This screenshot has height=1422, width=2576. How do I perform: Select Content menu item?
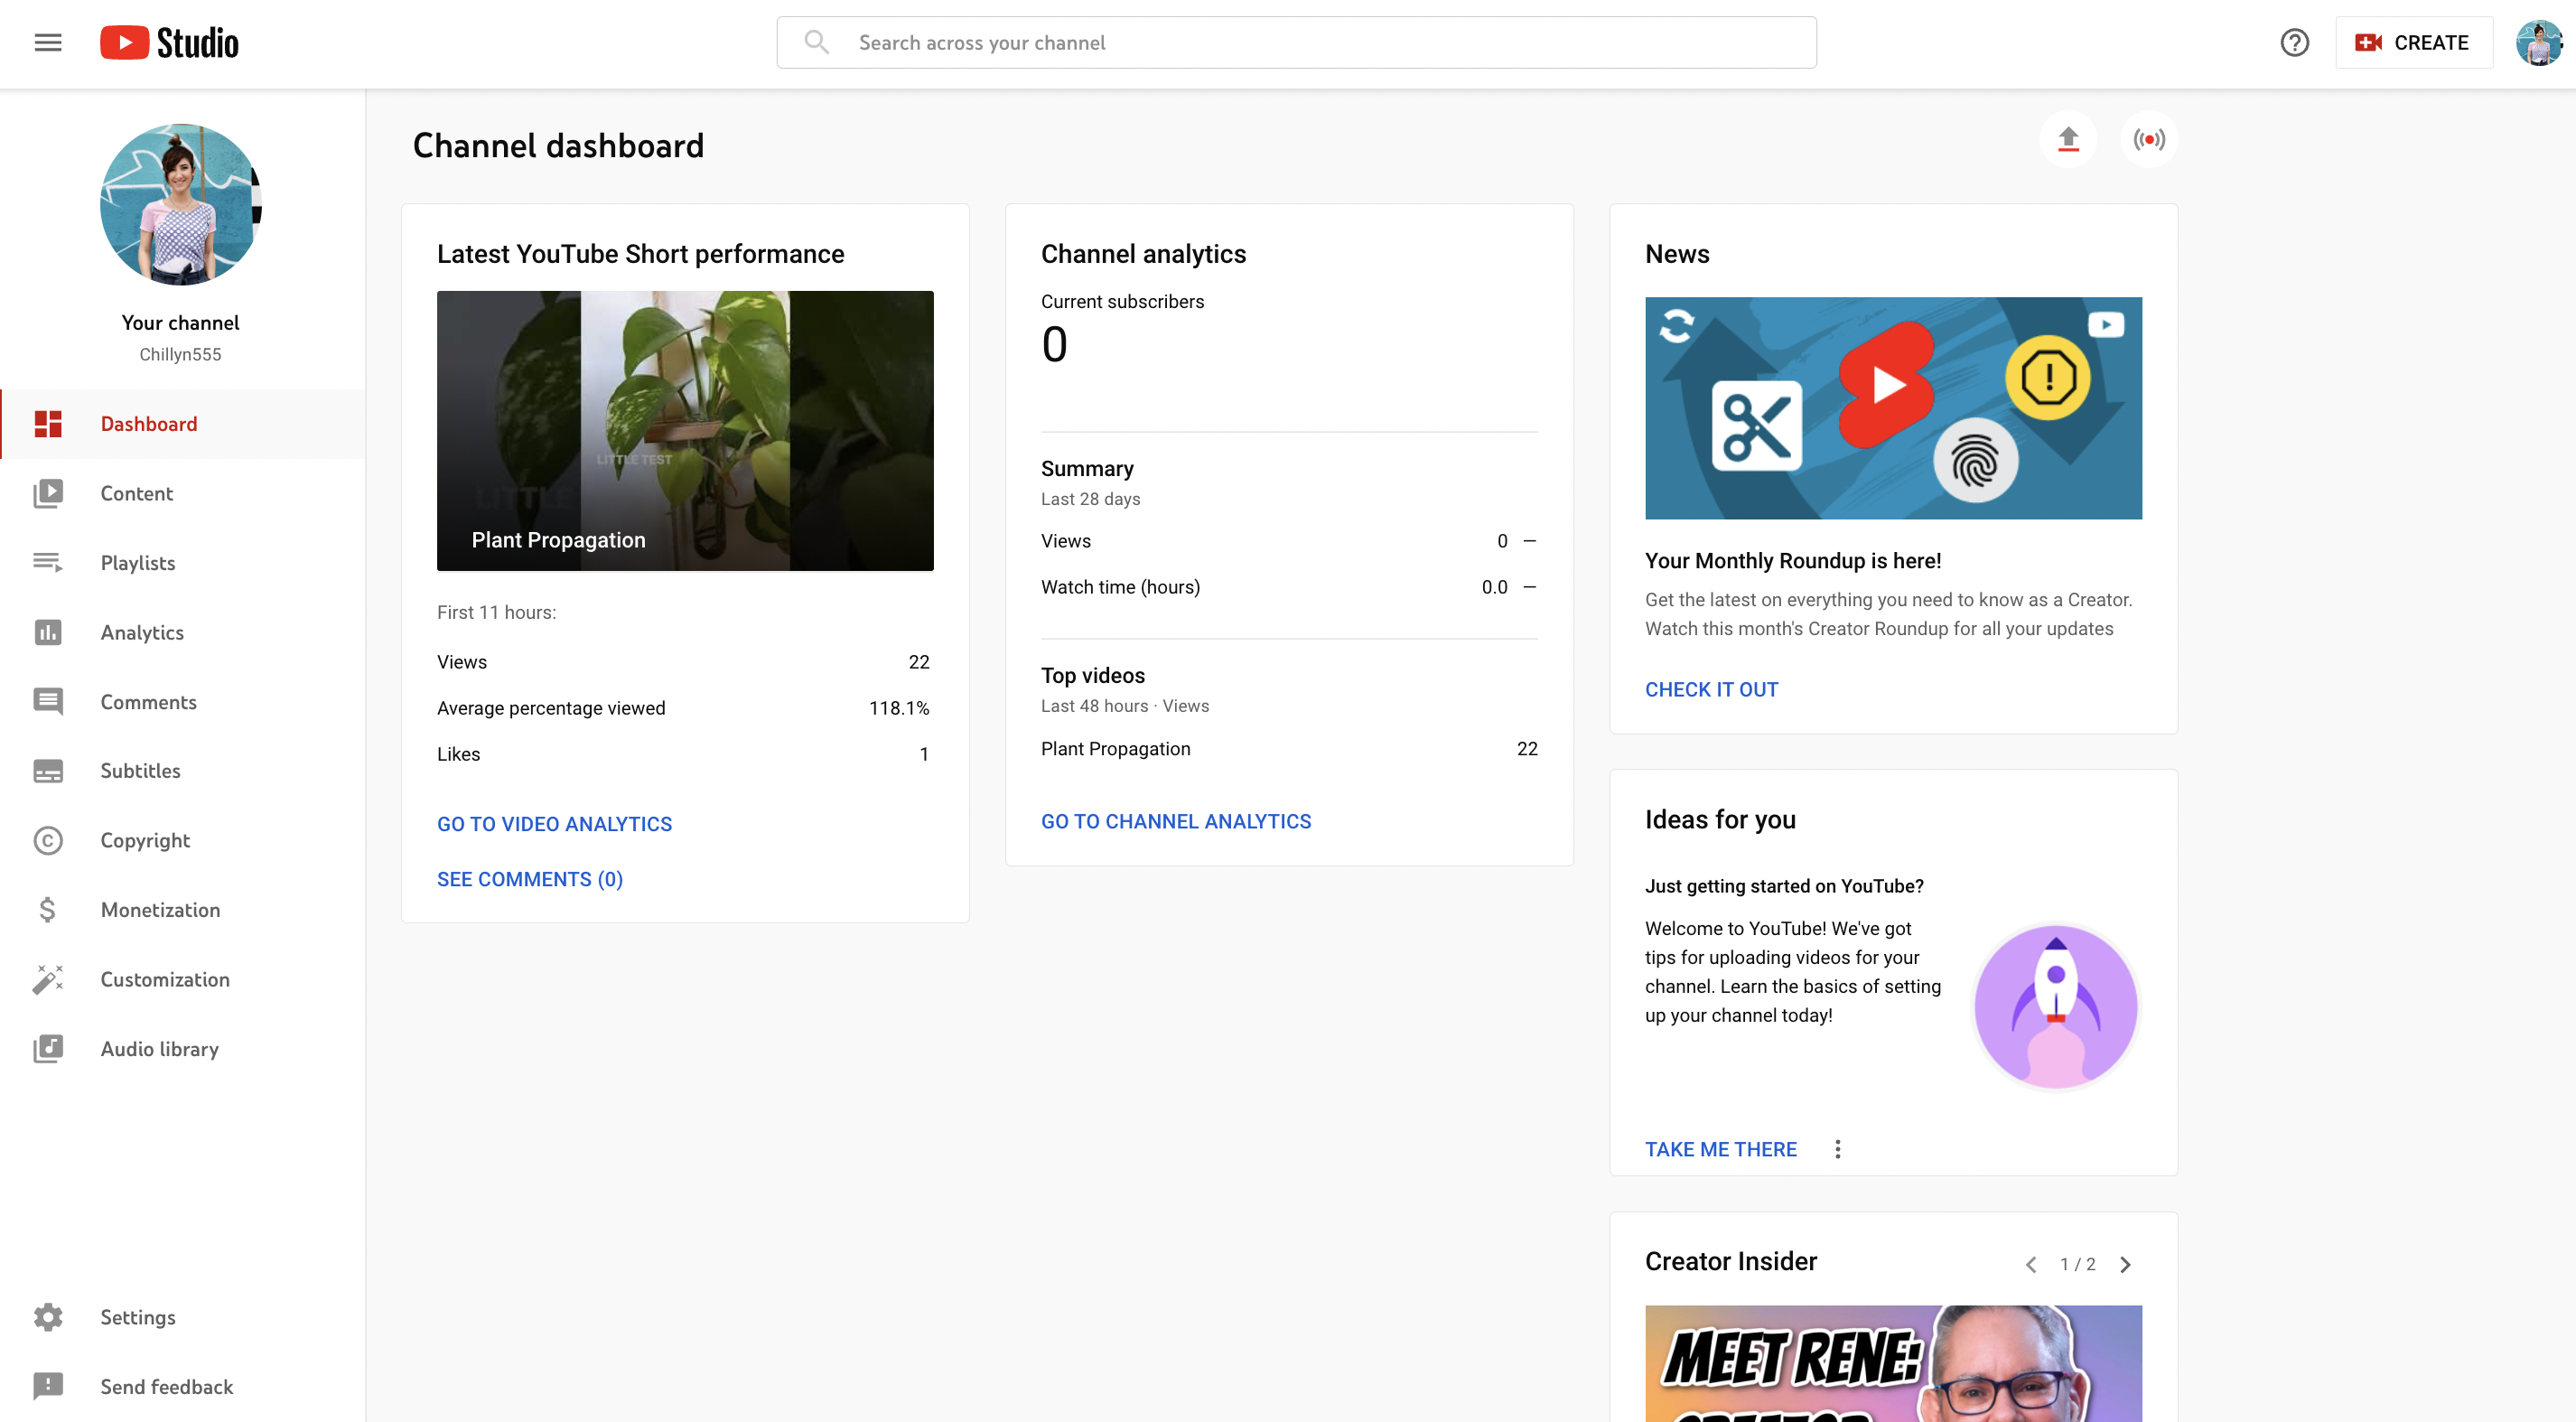[x=136, y=492]
